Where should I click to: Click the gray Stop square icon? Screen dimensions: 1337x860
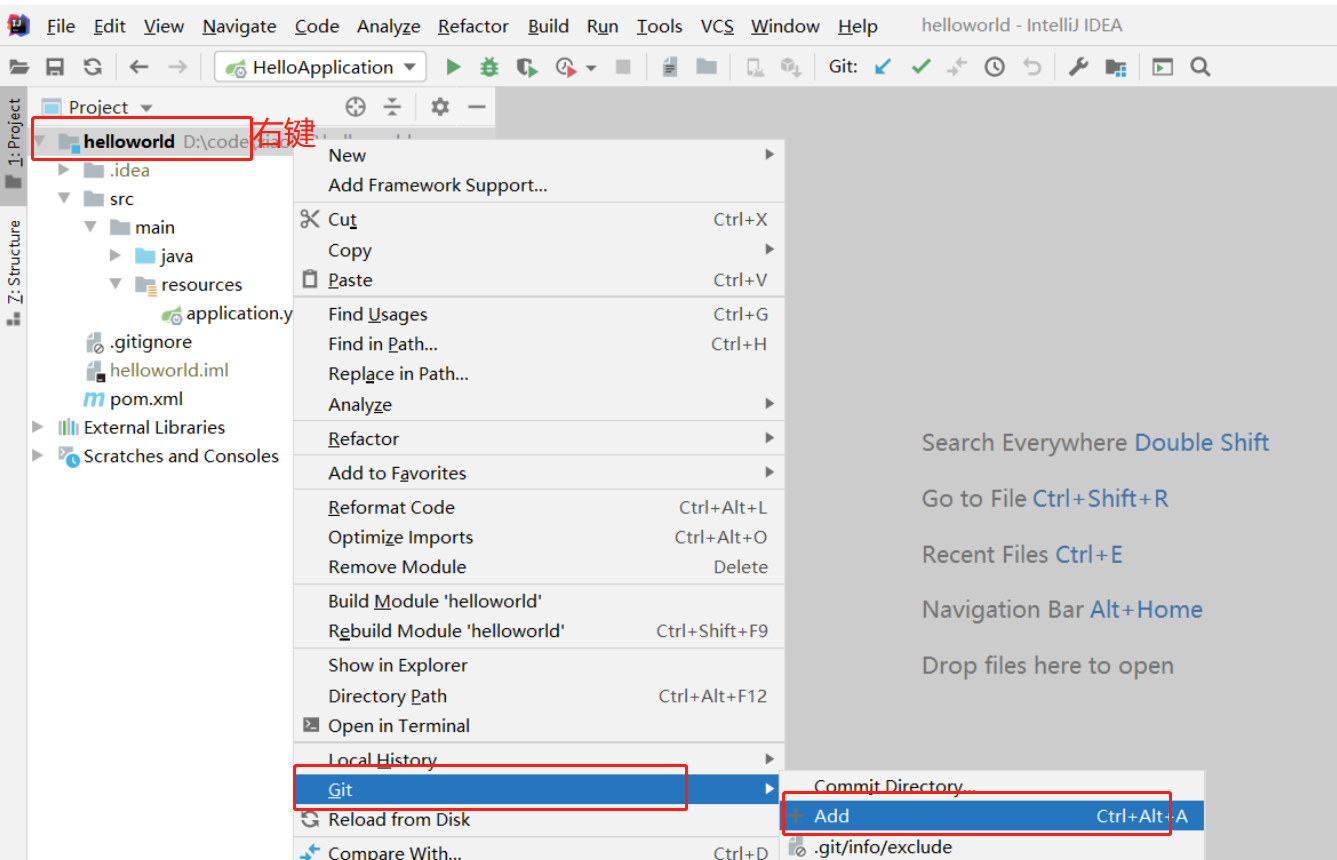623,67
